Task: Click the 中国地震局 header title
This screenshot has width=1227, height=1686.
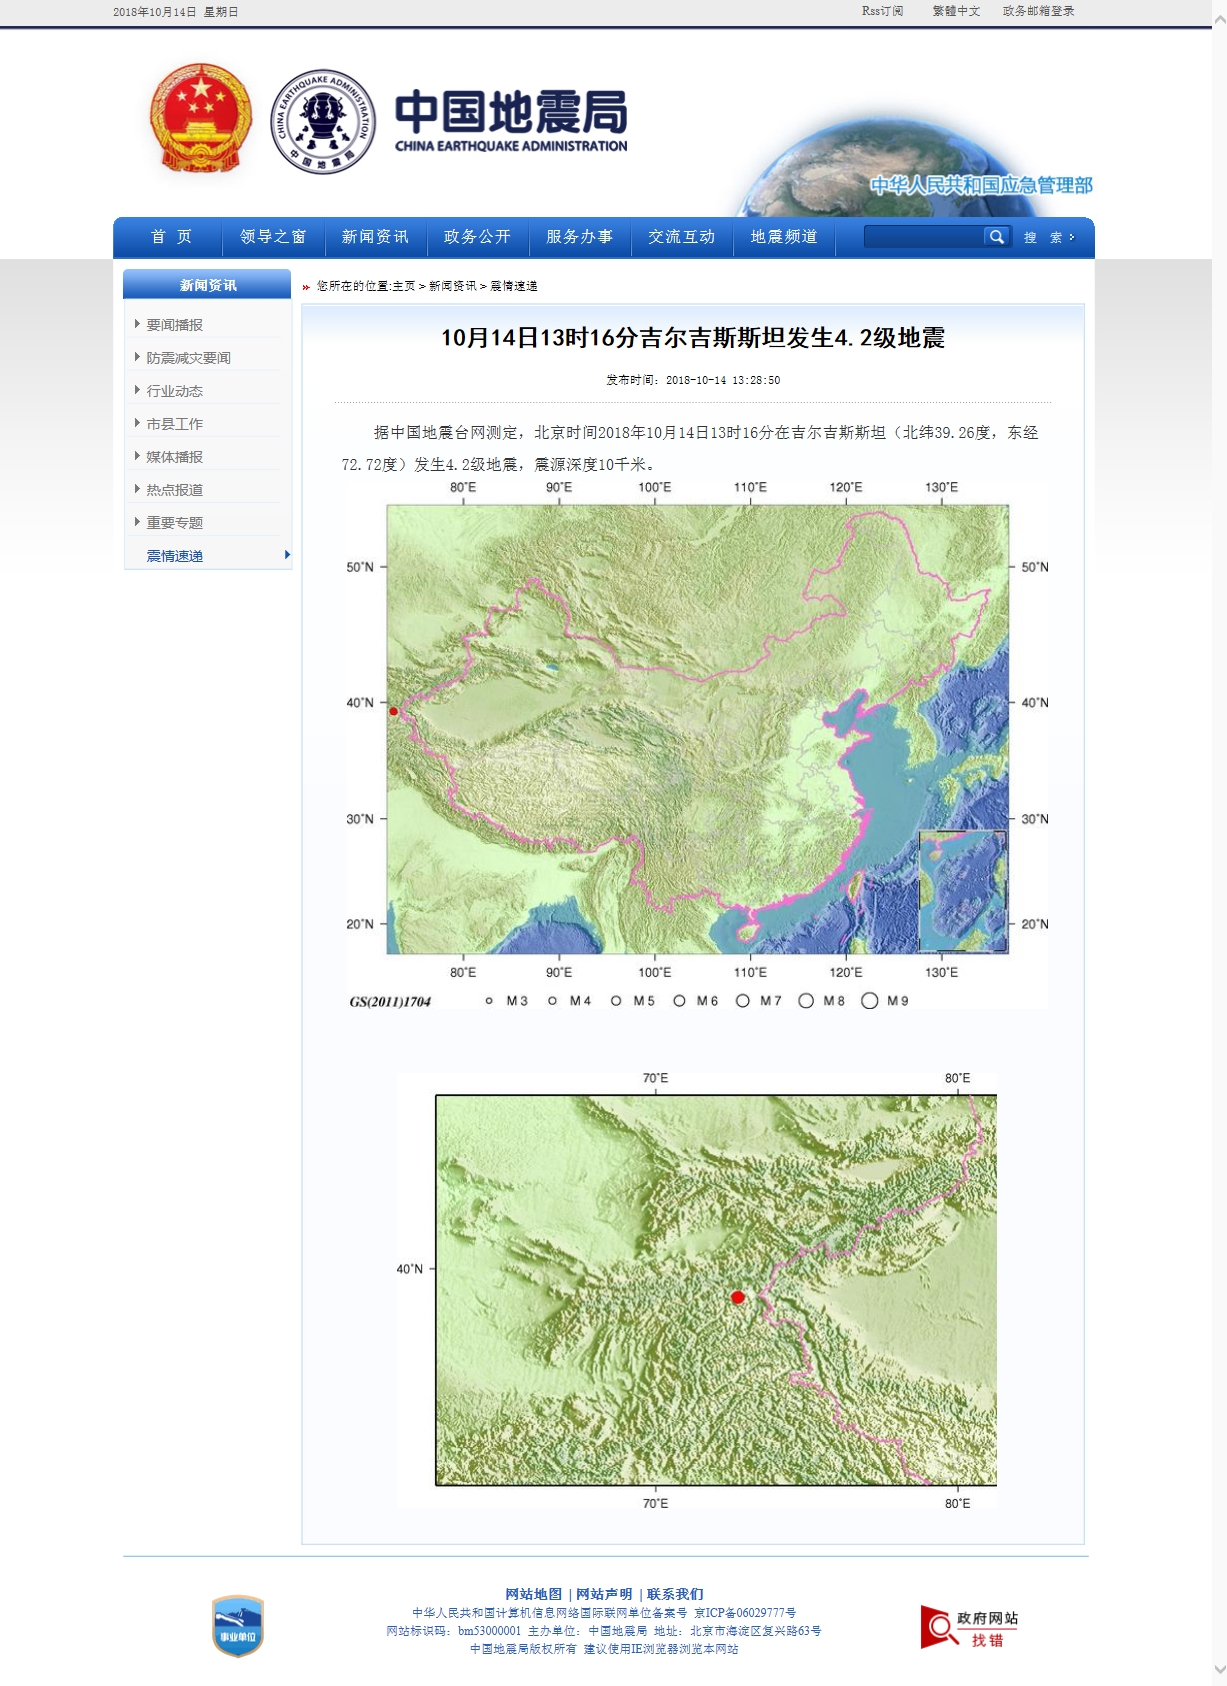Action: [511, 120]
